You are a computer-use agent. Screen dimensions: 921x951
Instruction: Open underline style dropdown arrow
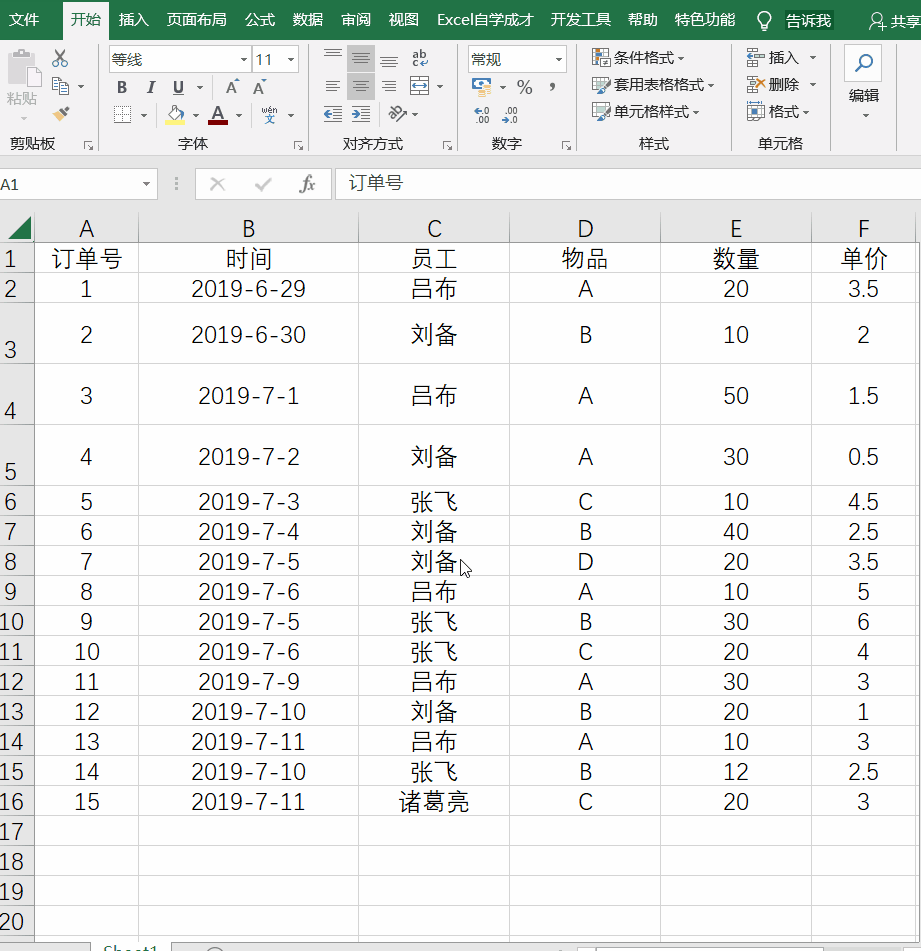pos(199,88)
